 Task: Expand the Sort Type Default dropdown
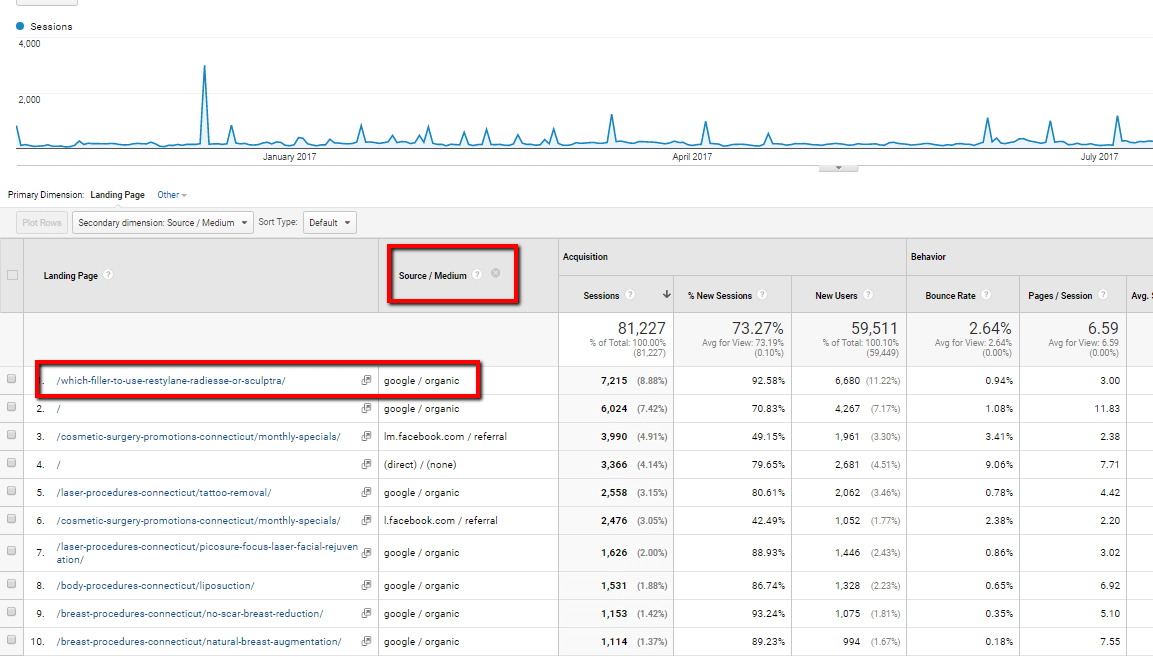click(x=330, y=223)
